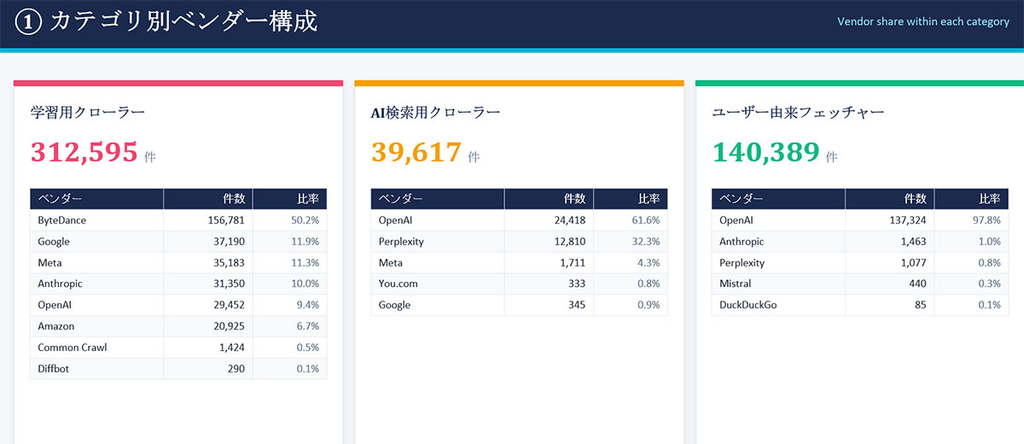
Task: Click the 20,925 count cell
Action: (208, 326)
